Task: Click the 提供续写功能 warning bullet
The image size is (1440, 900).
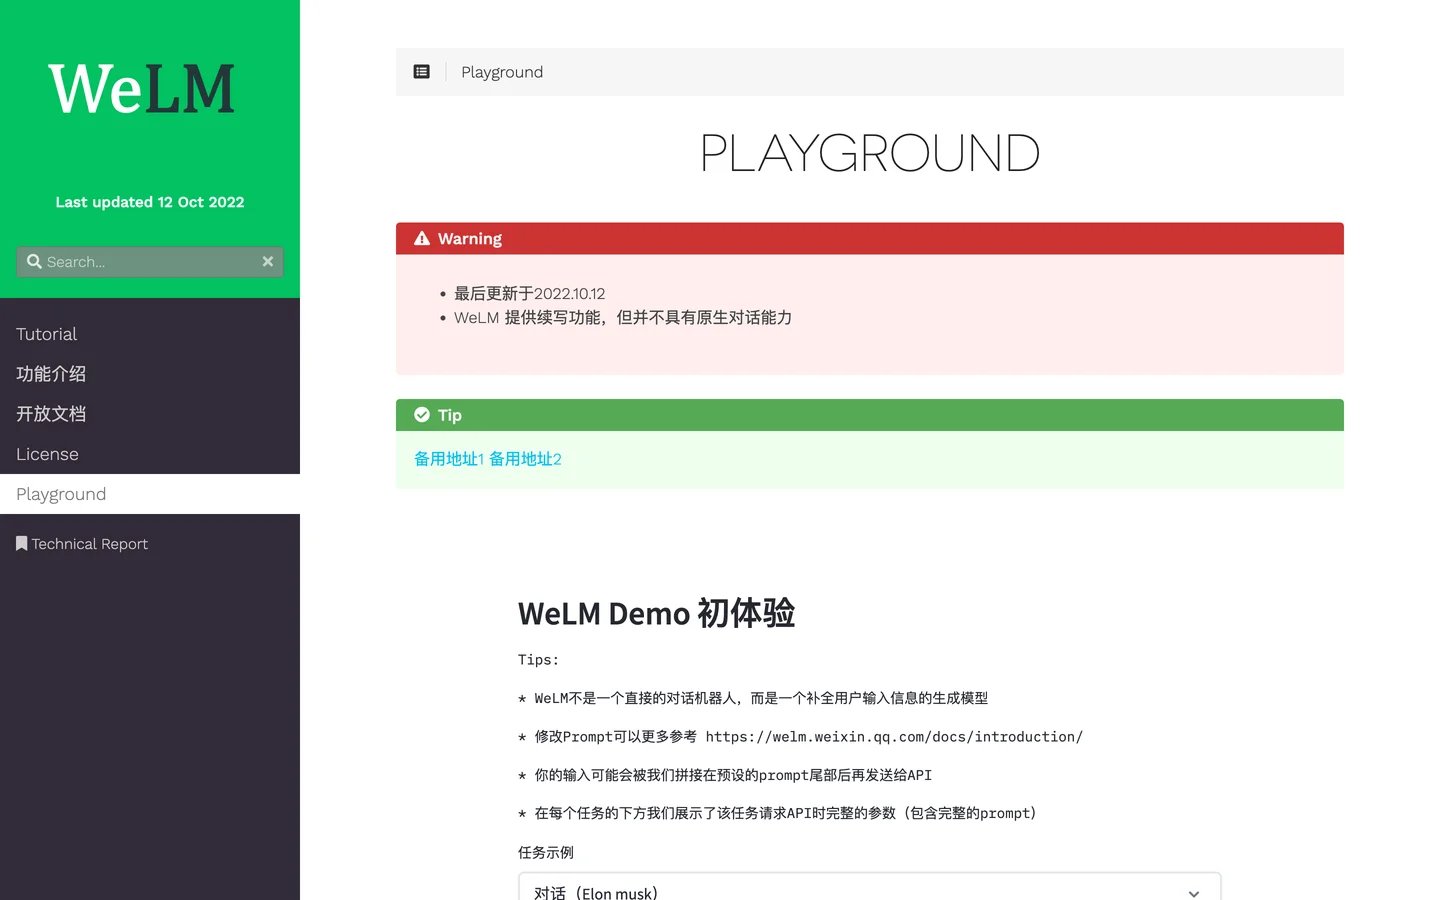Action: tap(623, 317)
